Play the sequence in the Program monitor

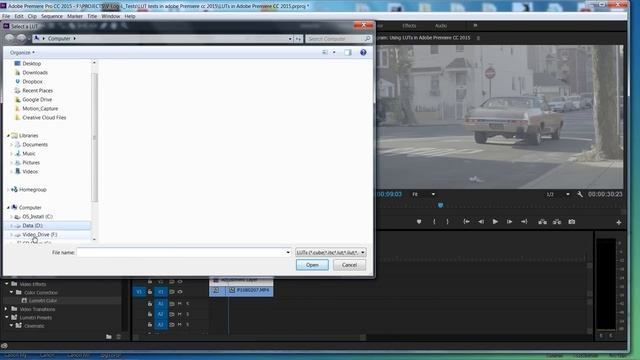[495, 222]
